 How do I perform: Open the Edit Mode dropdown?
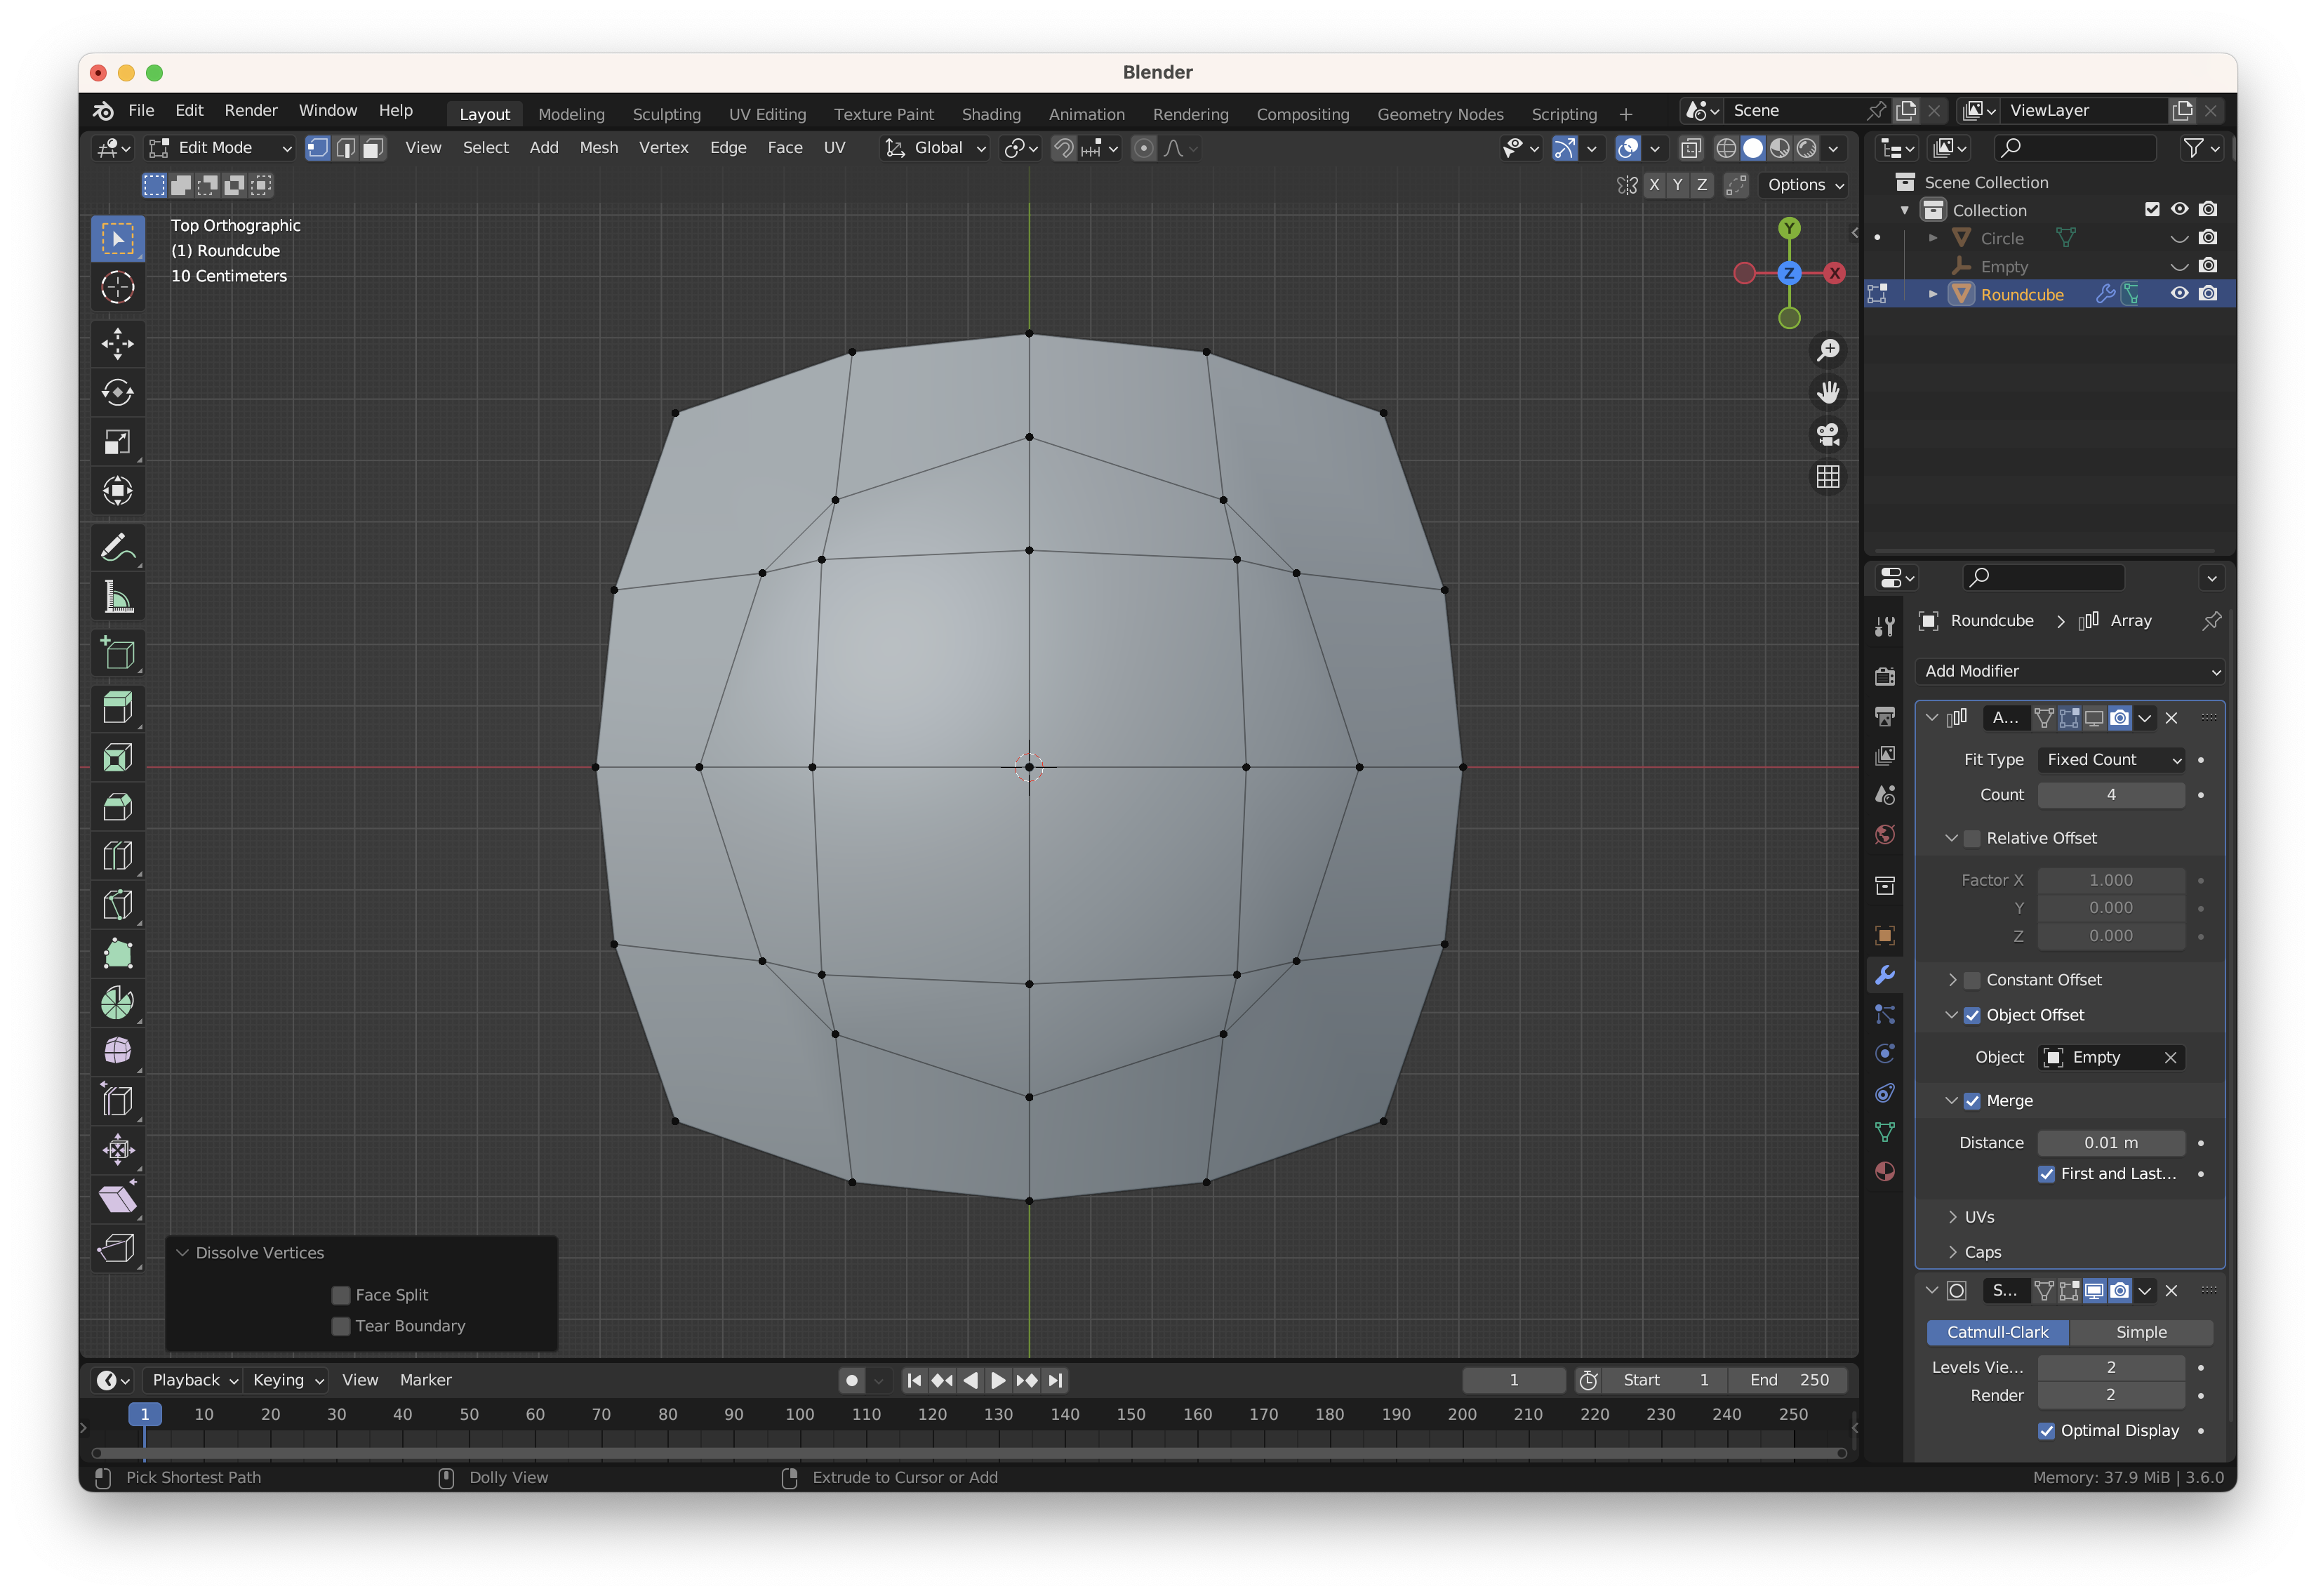220,148
